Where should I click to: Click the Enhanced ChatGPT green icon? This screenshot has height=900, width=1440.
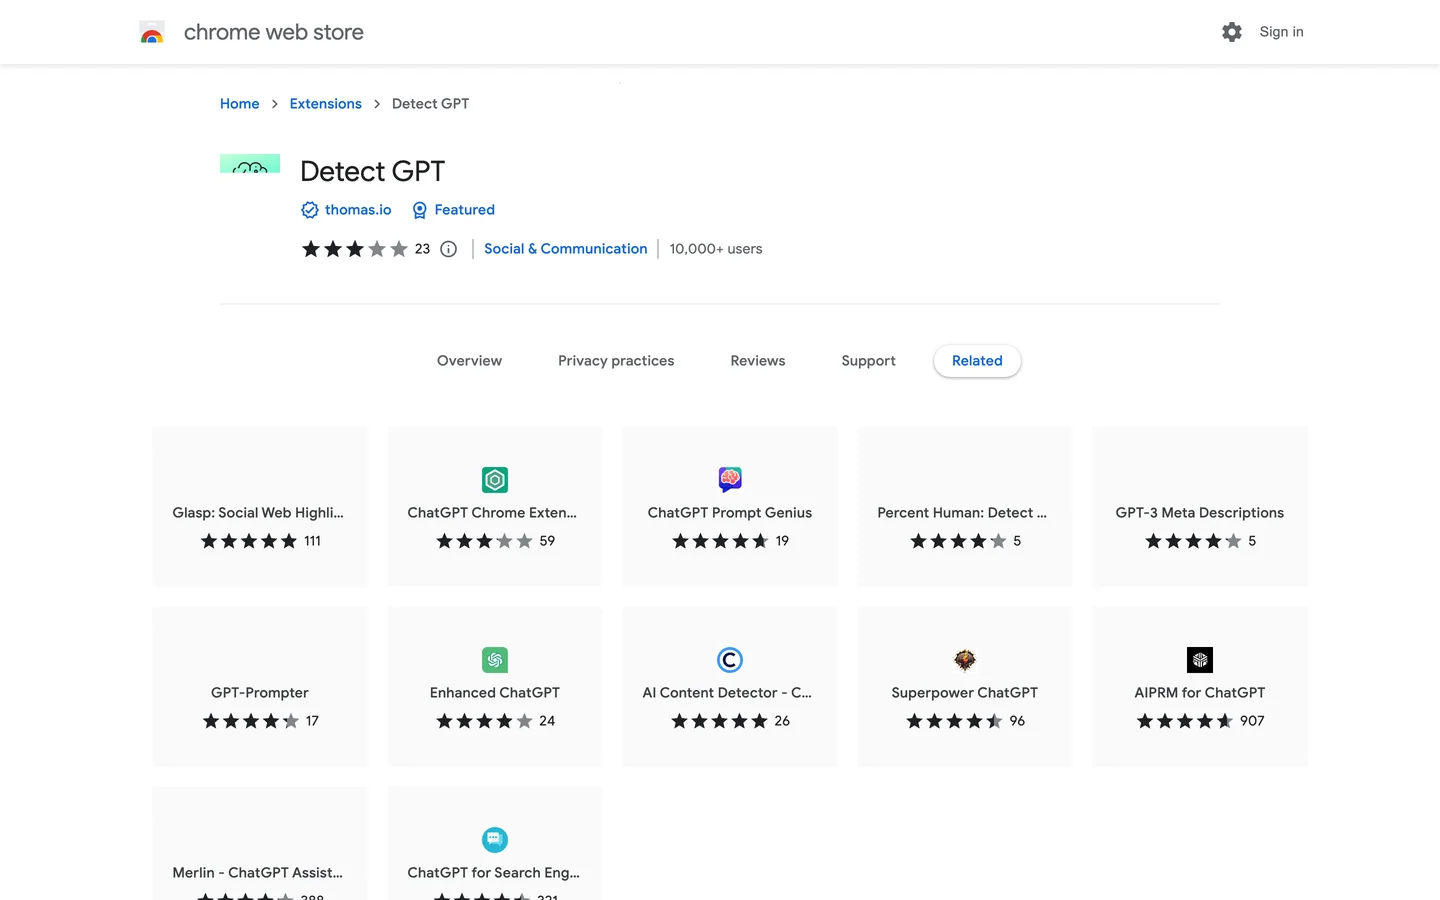tap(495, 660)
